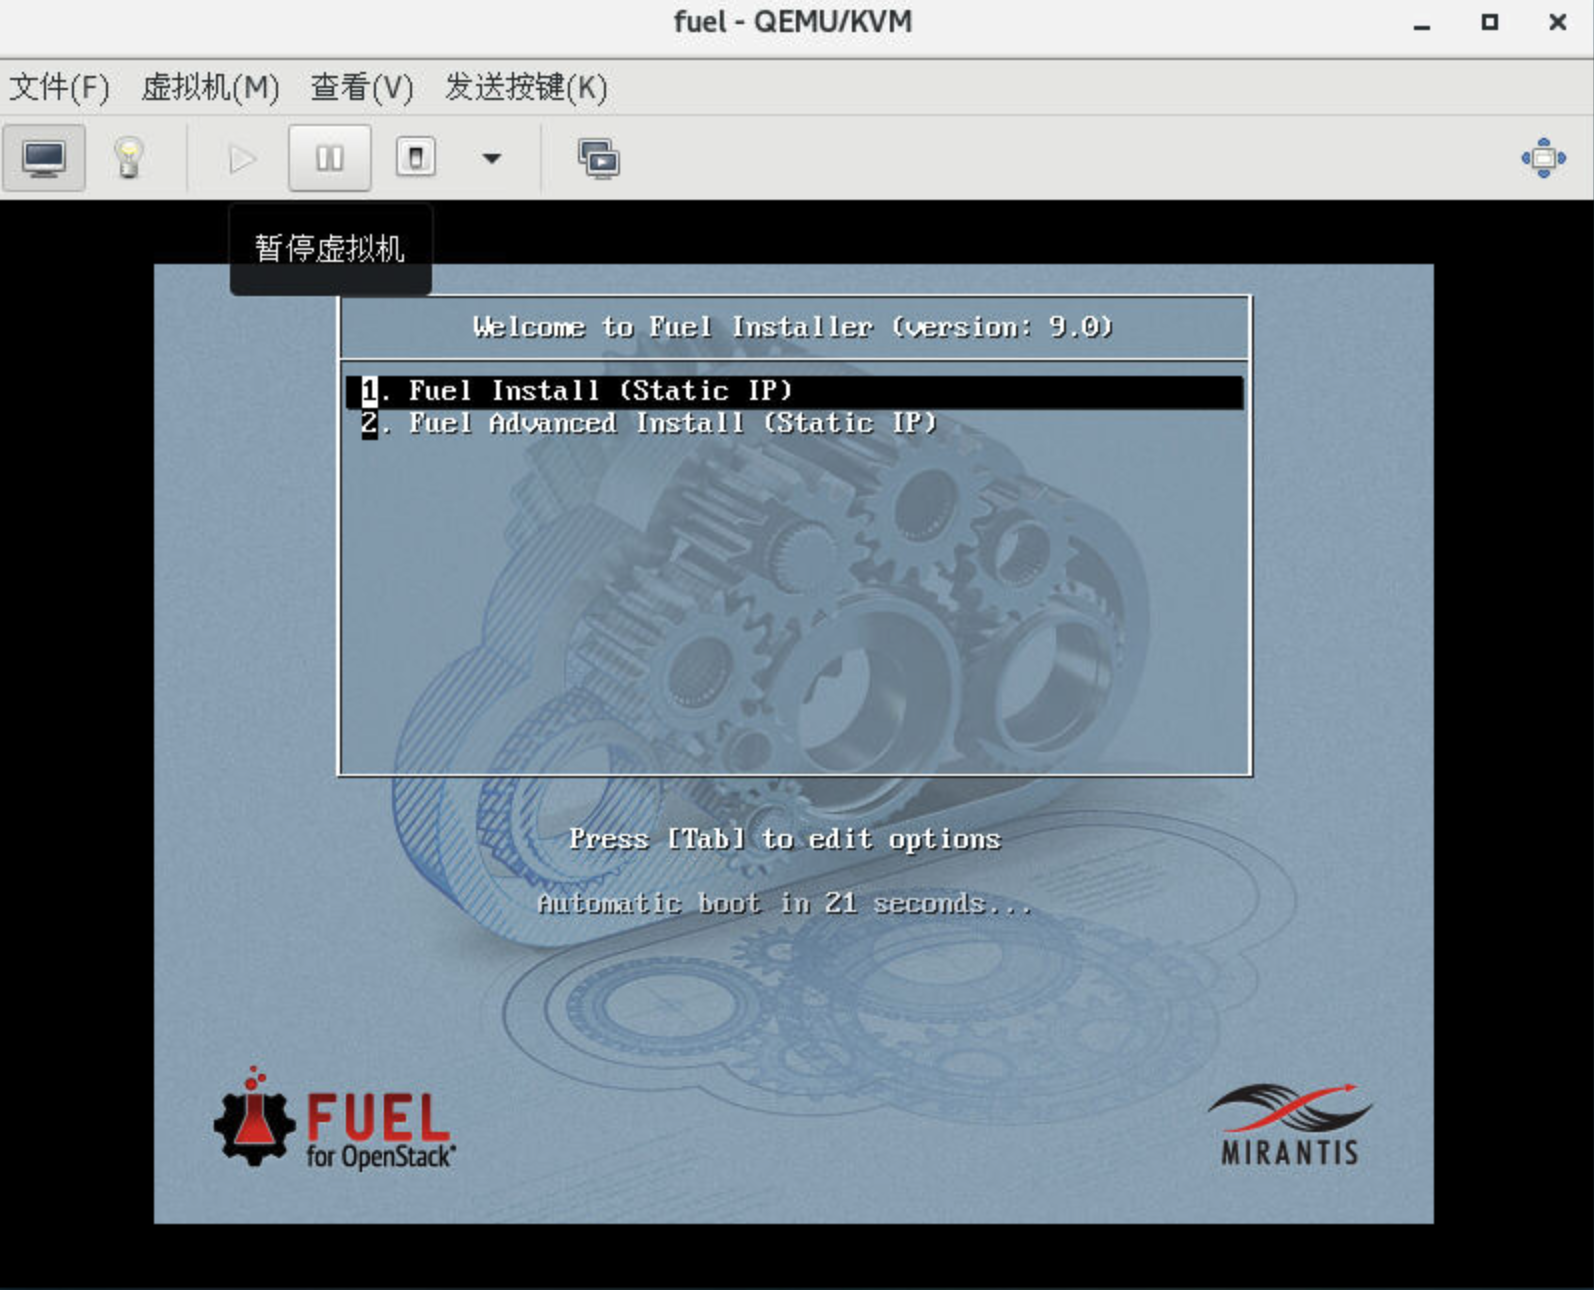Select Fuel Install (Static IP) entry

click(x=795, y=391)
